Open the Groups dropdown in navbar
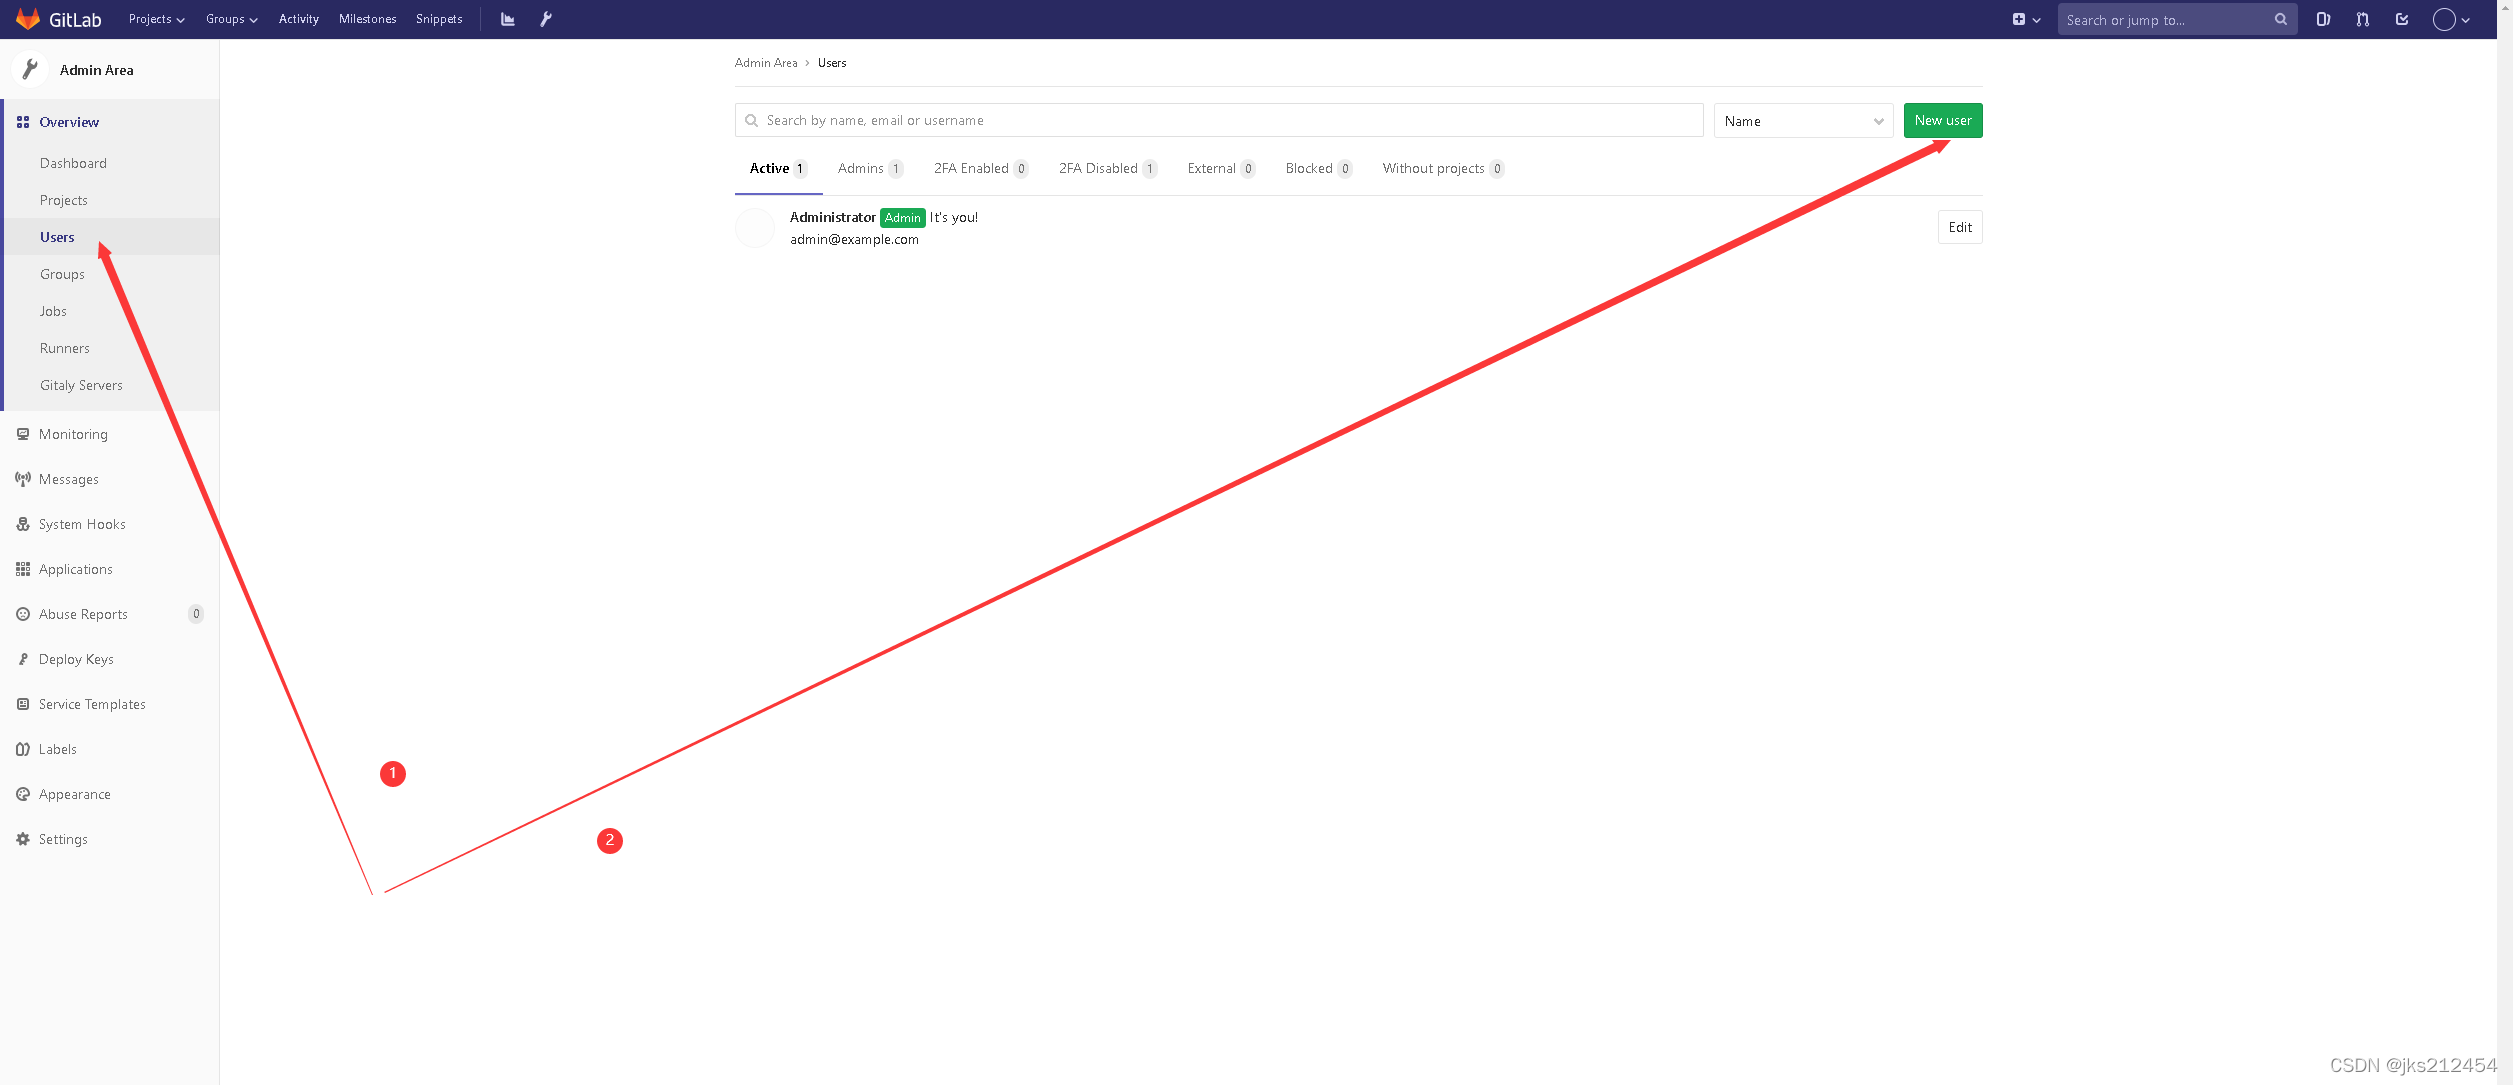 click(232, 19)
